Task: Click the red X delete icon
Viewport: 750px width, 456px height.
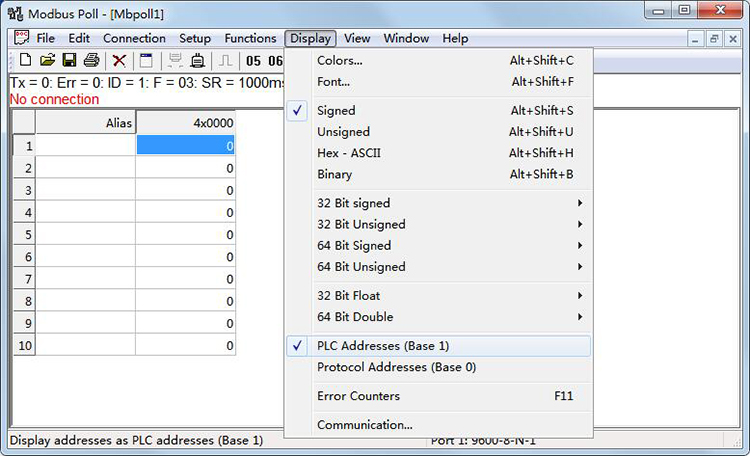Action: pos(119,61)
